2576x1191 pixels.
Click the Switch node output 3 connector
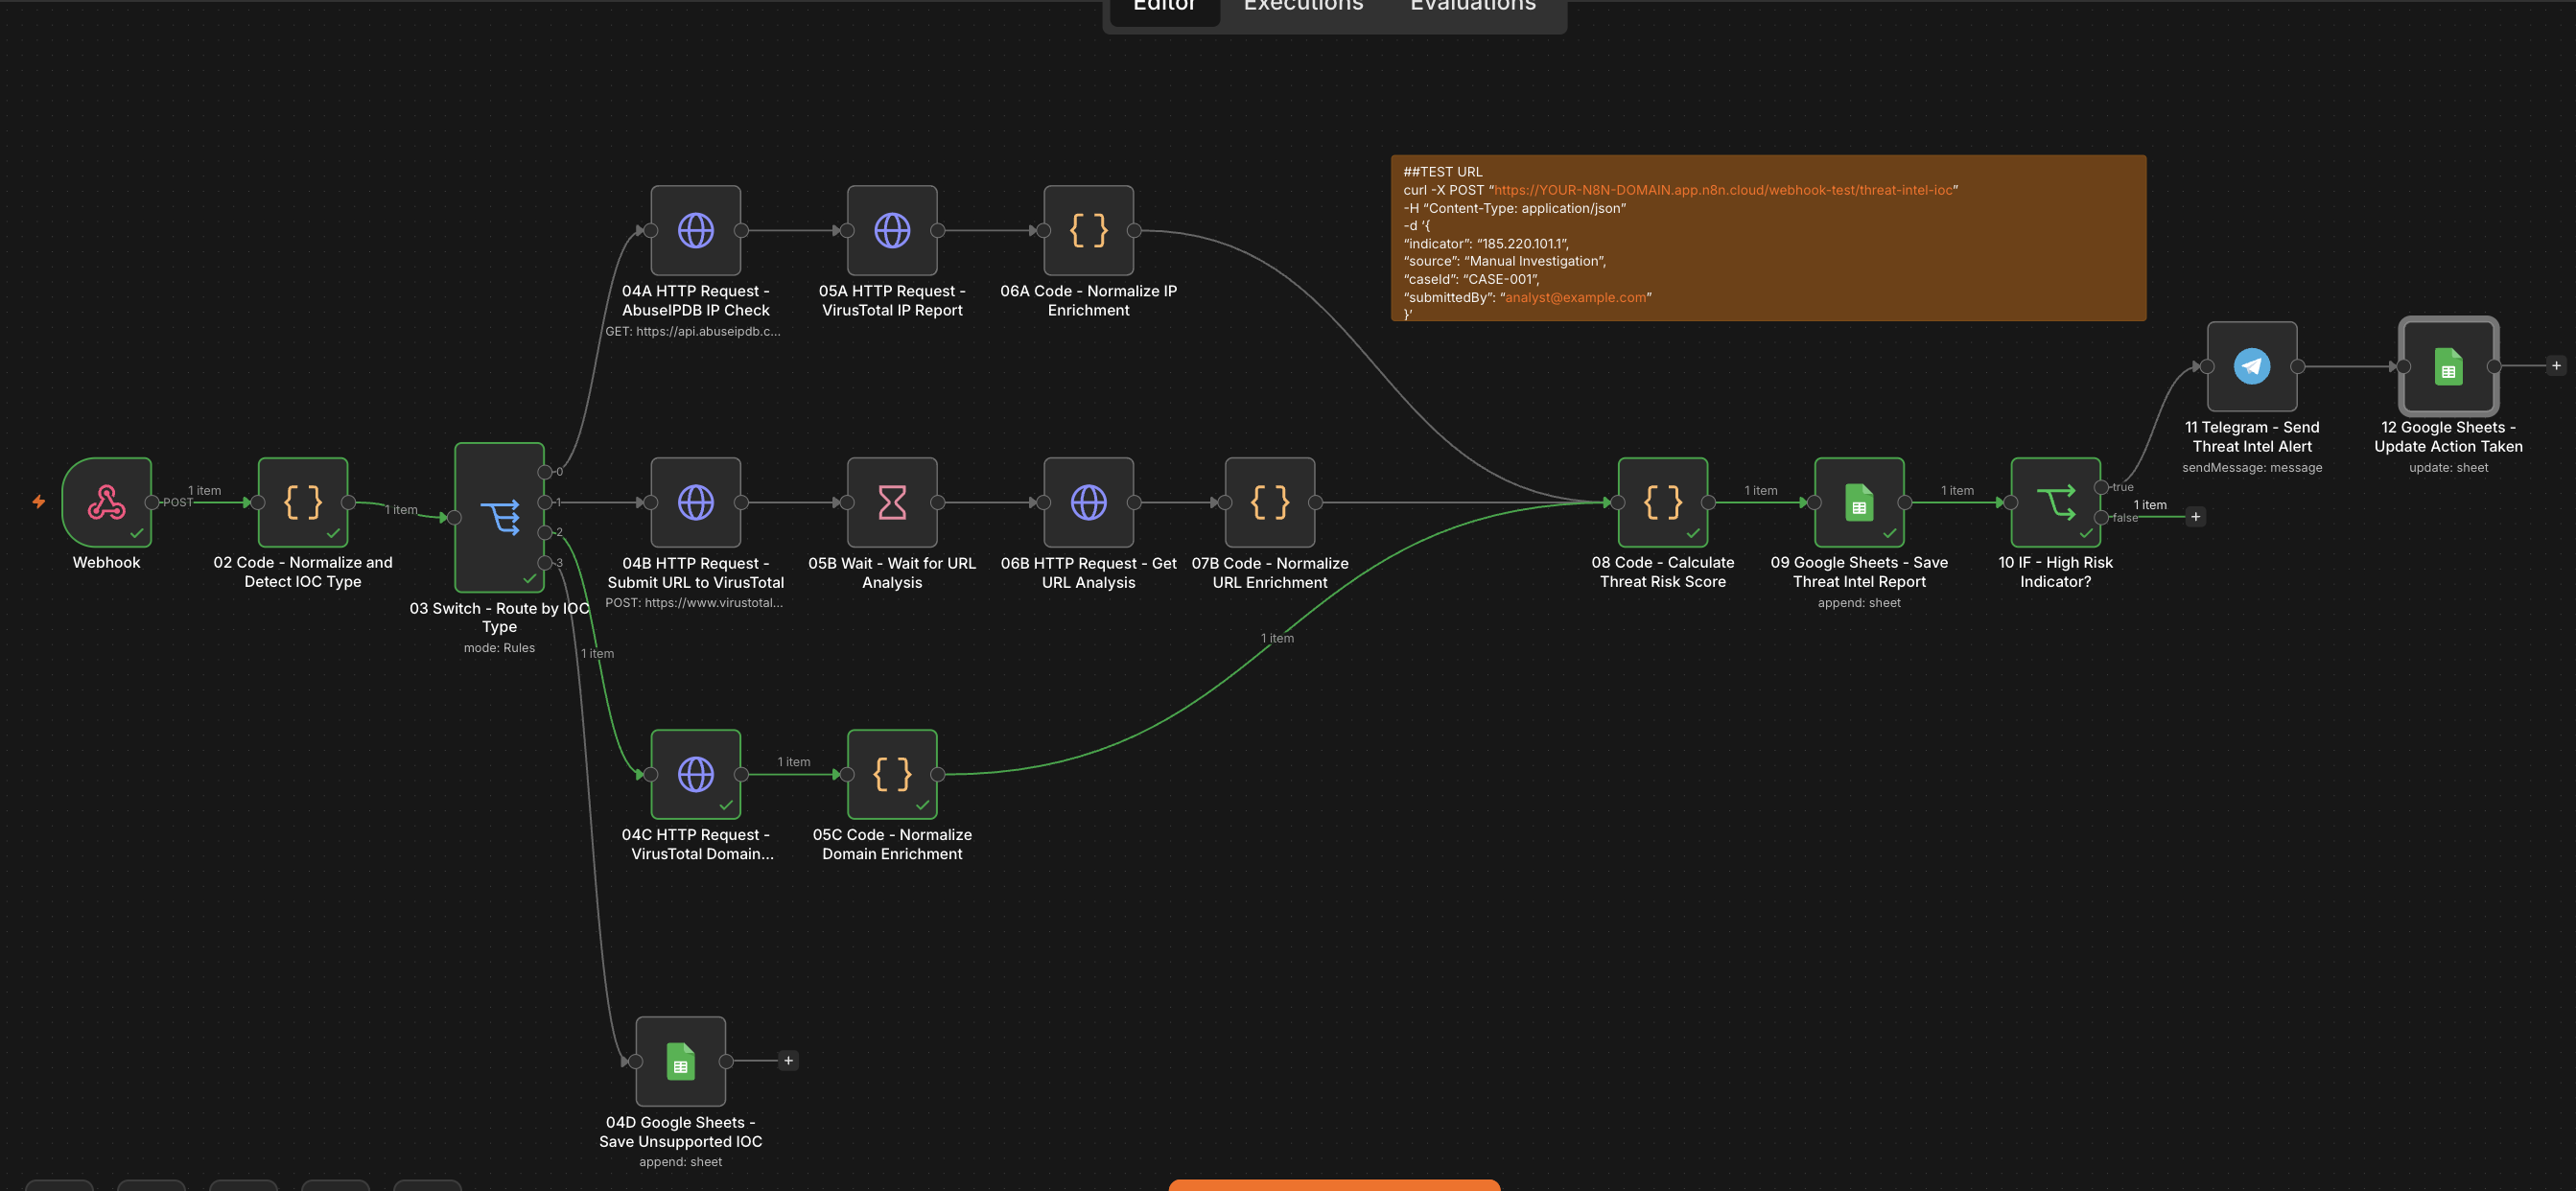click(x=545, y=563)
